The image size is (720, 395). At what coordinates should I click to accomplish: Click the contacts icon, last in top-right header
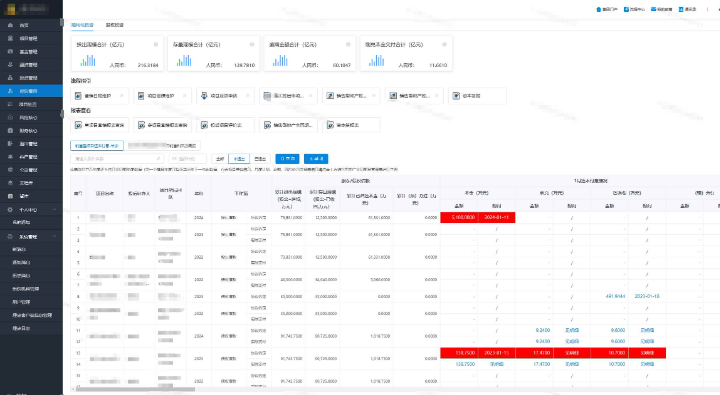point(681,9)
